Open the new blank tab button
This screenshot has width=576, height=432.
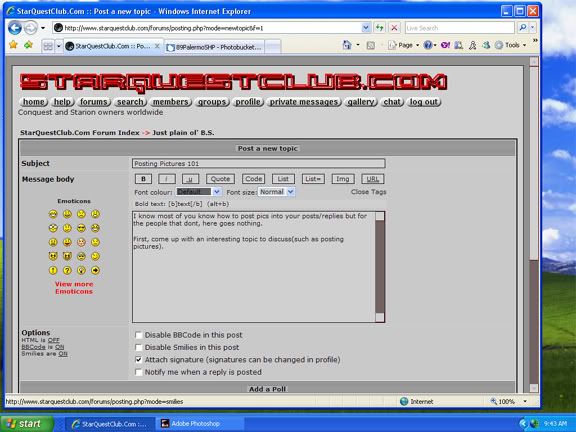coord(273,47)
